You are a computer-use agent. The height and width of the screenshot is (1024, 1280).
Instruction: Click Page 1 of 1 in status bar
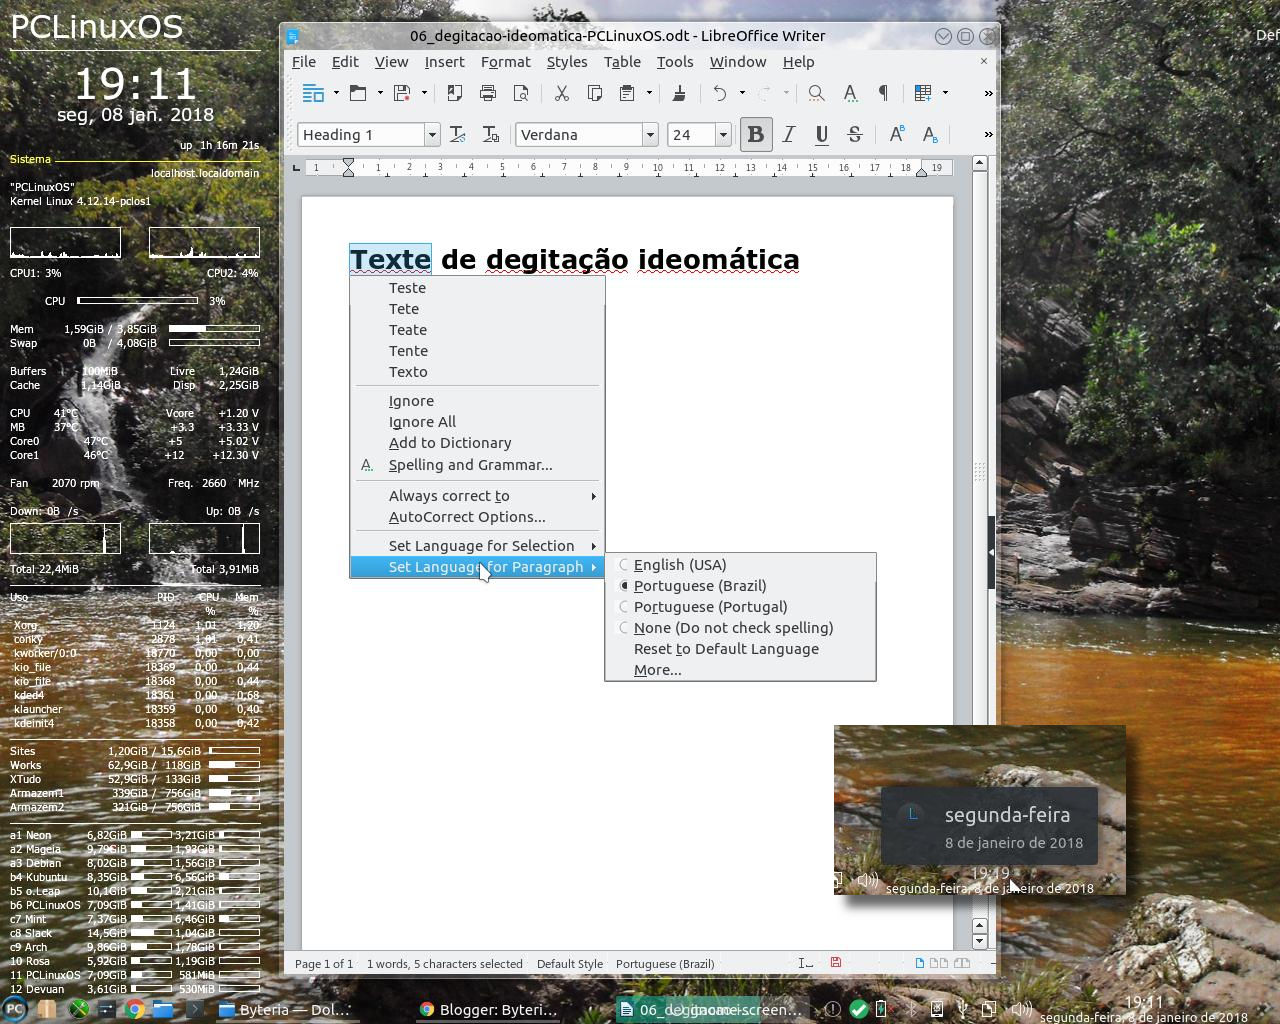[x=324, y=964]
